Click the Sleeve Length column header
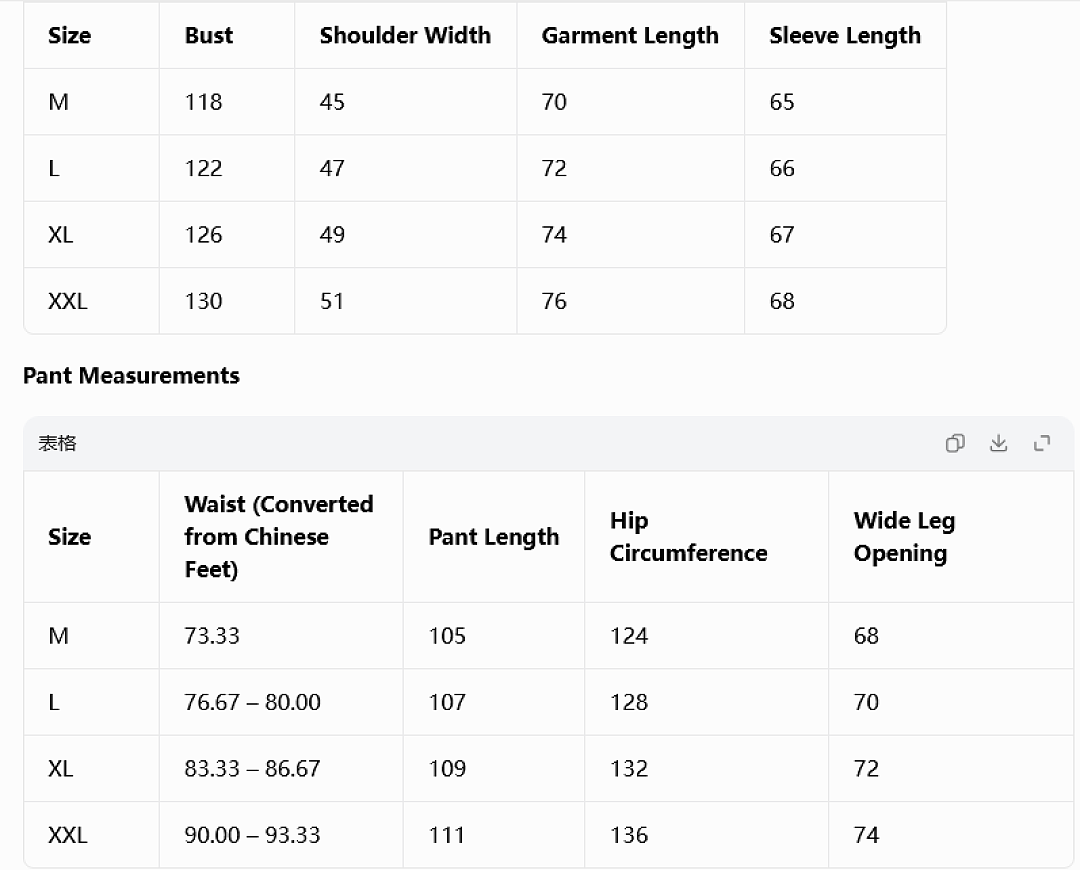1080x870 pixels. coord(845,35)
